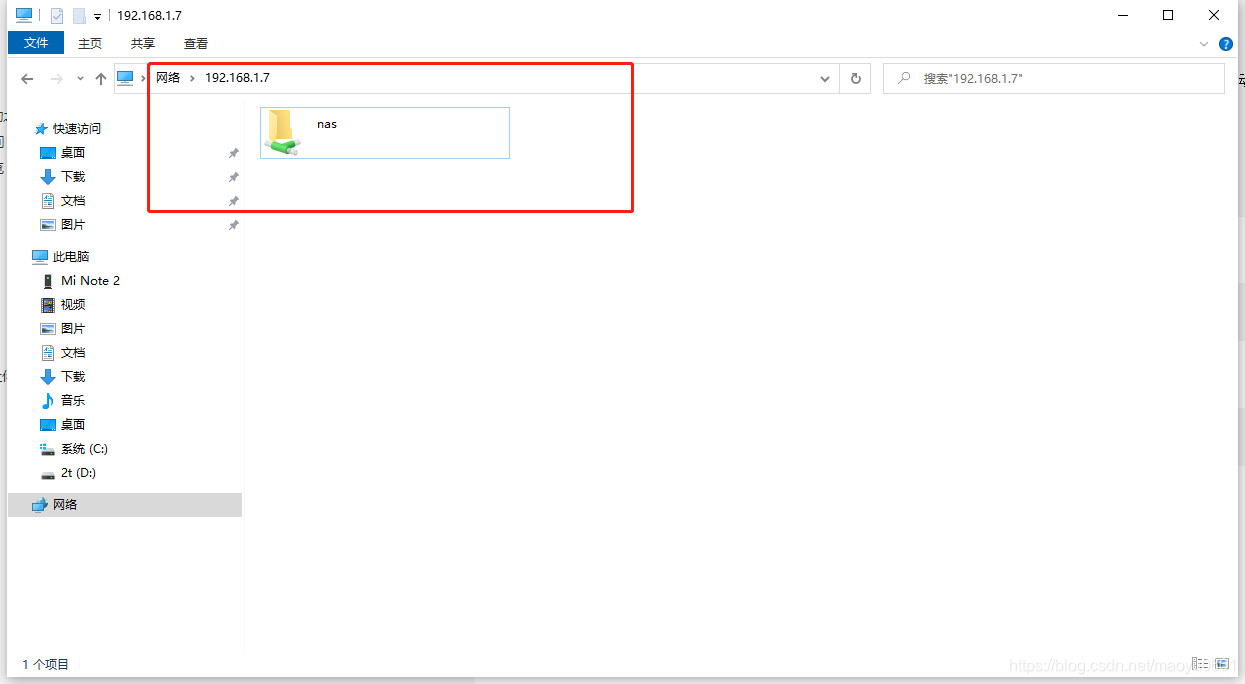Click the pin icon beside 下载

pos(234,177)
